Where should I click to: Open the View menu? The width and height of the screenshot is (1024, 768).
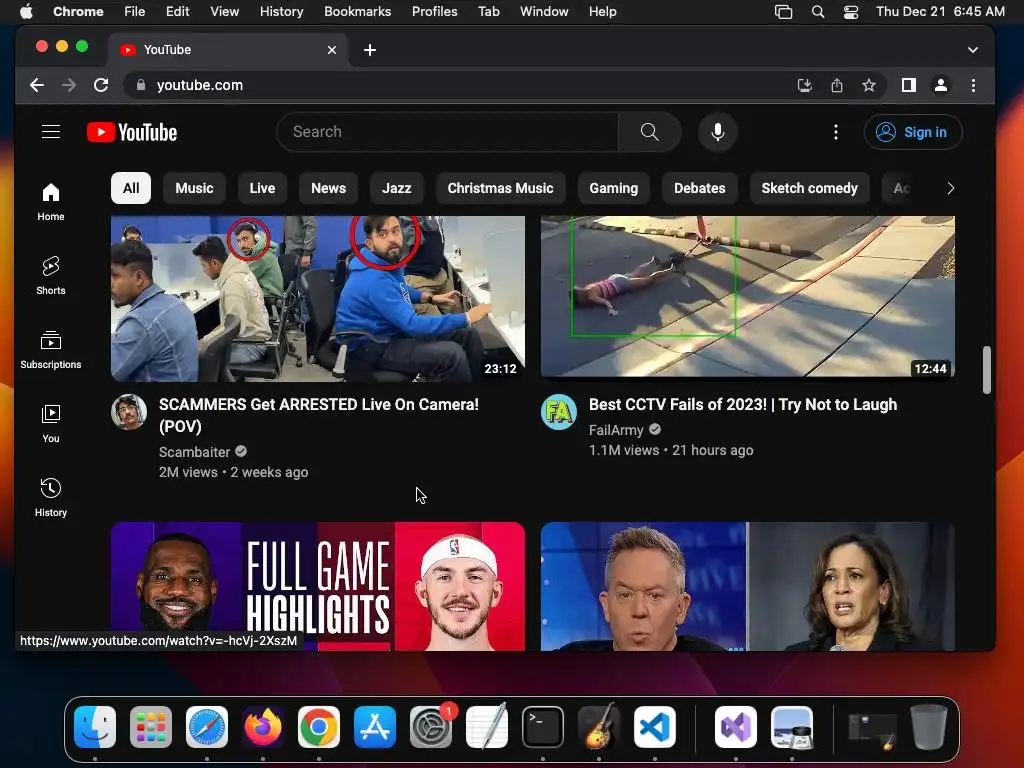(224, 12)
